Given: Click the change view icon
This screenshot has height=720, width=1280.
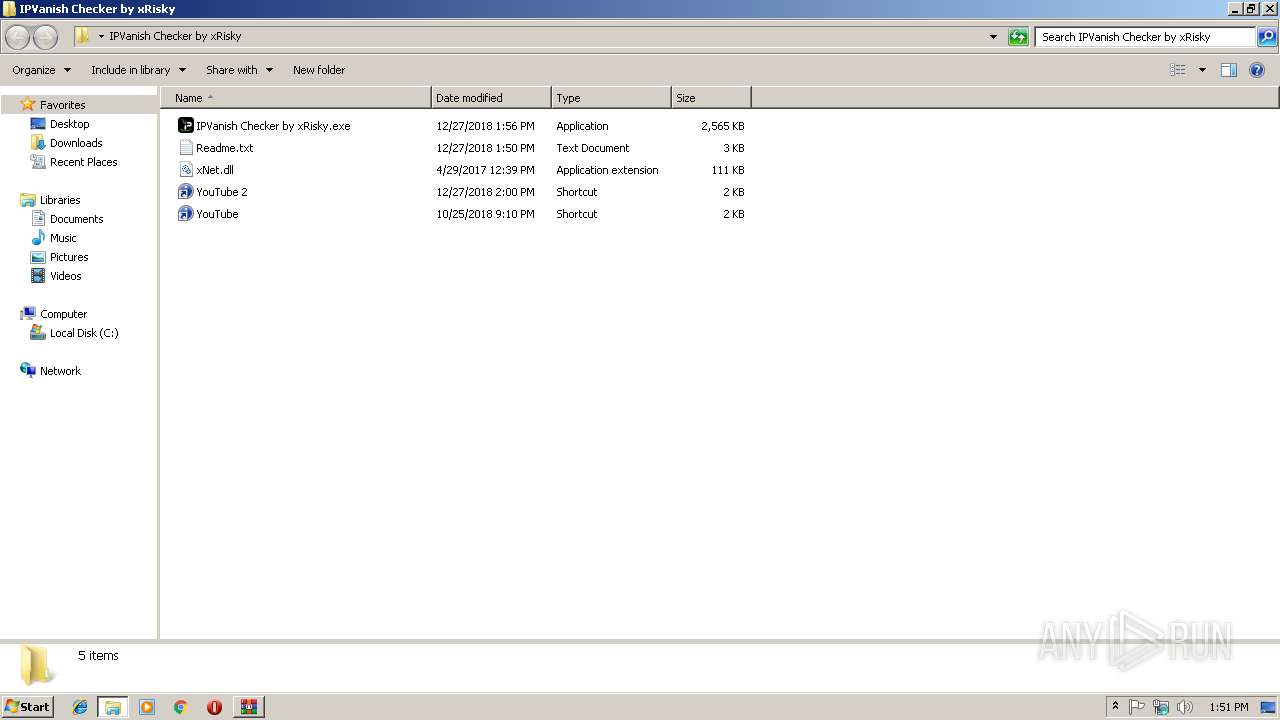Looking at the screenshot, I should 1178,70.
